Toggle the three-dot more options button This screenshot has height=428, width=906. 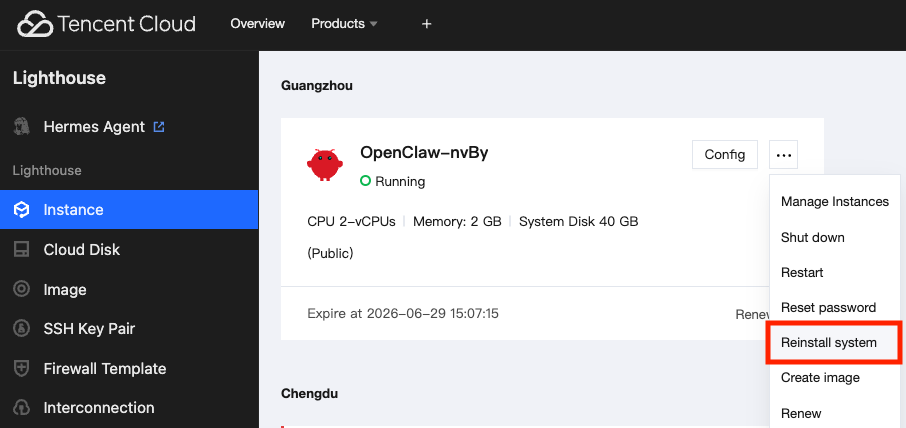(x=784, y=154)
